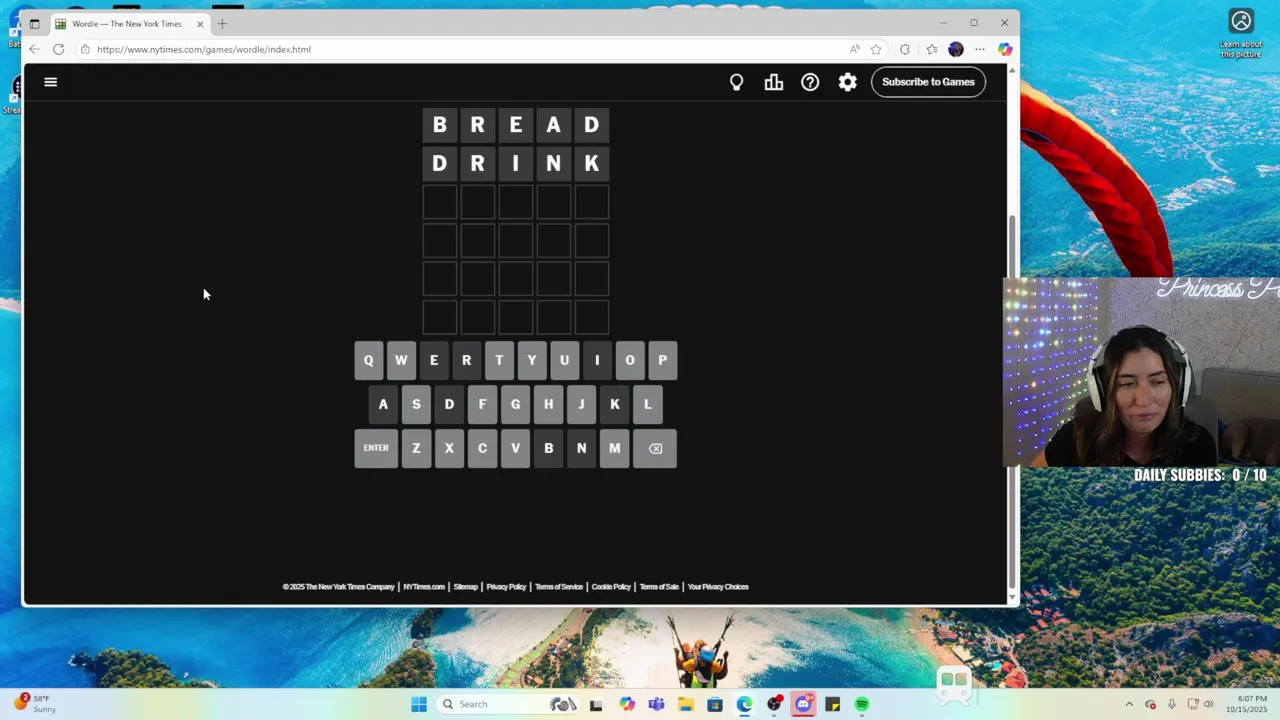Screen dimensions: 1280x720
Task: Tap the V key on Wordle keyboard
Action: click(x=515, y=448)
